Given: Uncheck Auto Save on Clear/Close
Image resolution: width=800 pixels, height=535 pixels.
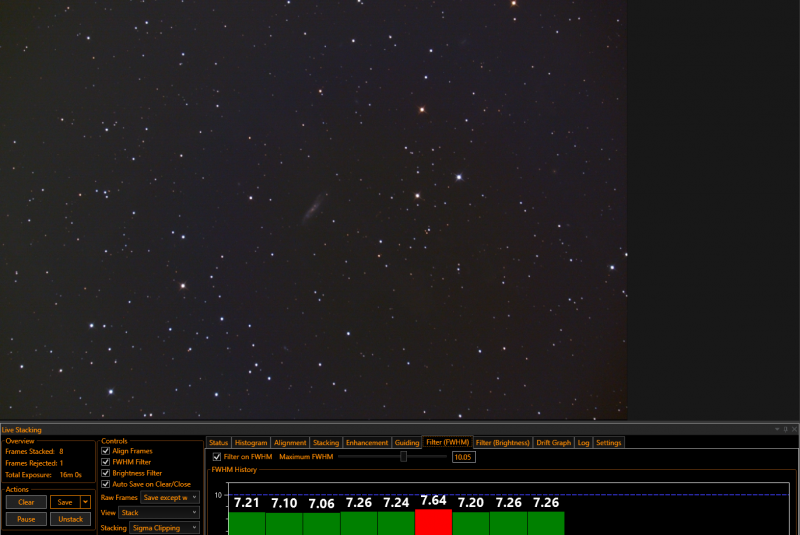Looking at the screenshot, I should [x=106, y=485].
